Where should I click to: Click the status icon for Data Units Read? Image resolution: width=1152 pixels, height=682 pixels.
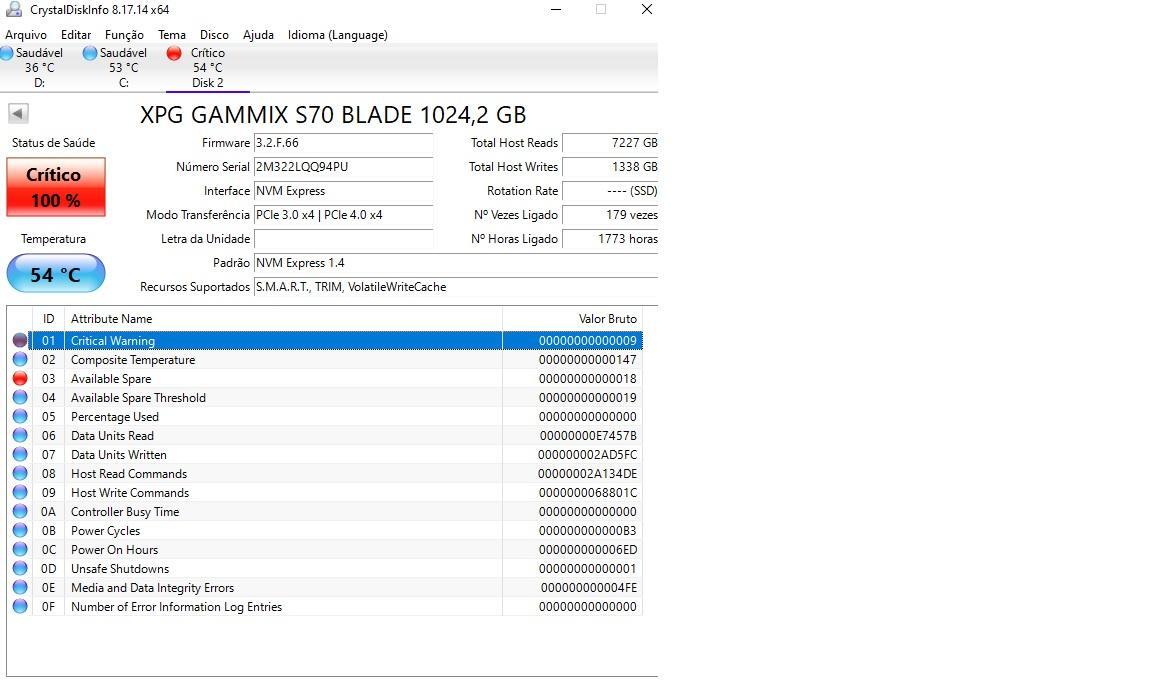click(x=20, y=436)
